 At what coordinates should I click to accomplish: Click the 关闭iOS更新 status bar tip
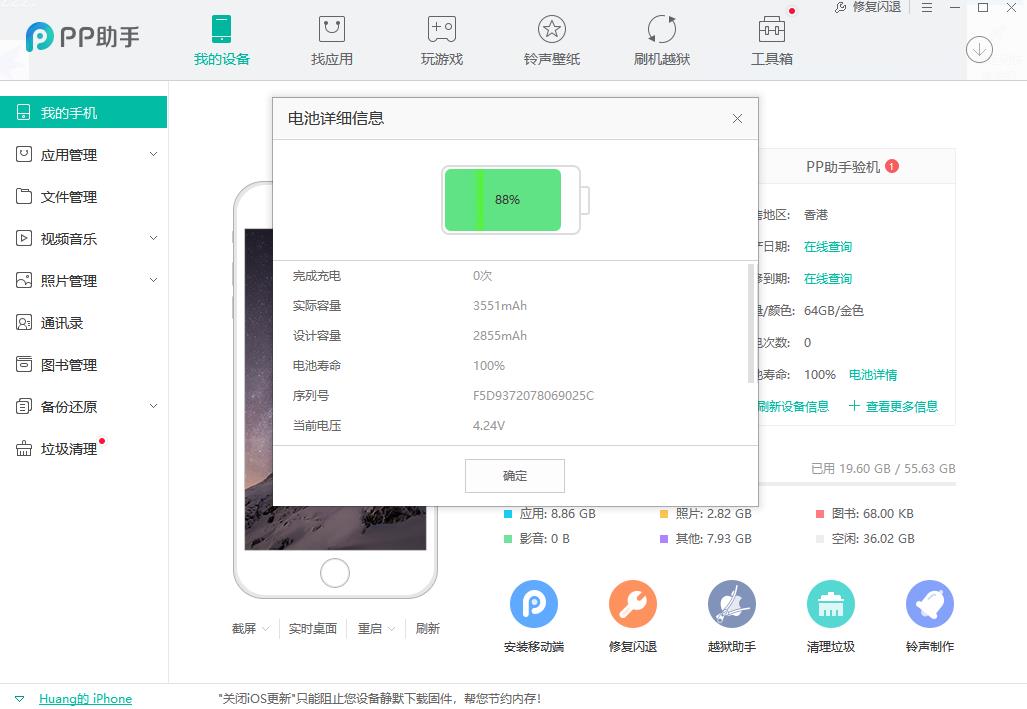(379, 699)
